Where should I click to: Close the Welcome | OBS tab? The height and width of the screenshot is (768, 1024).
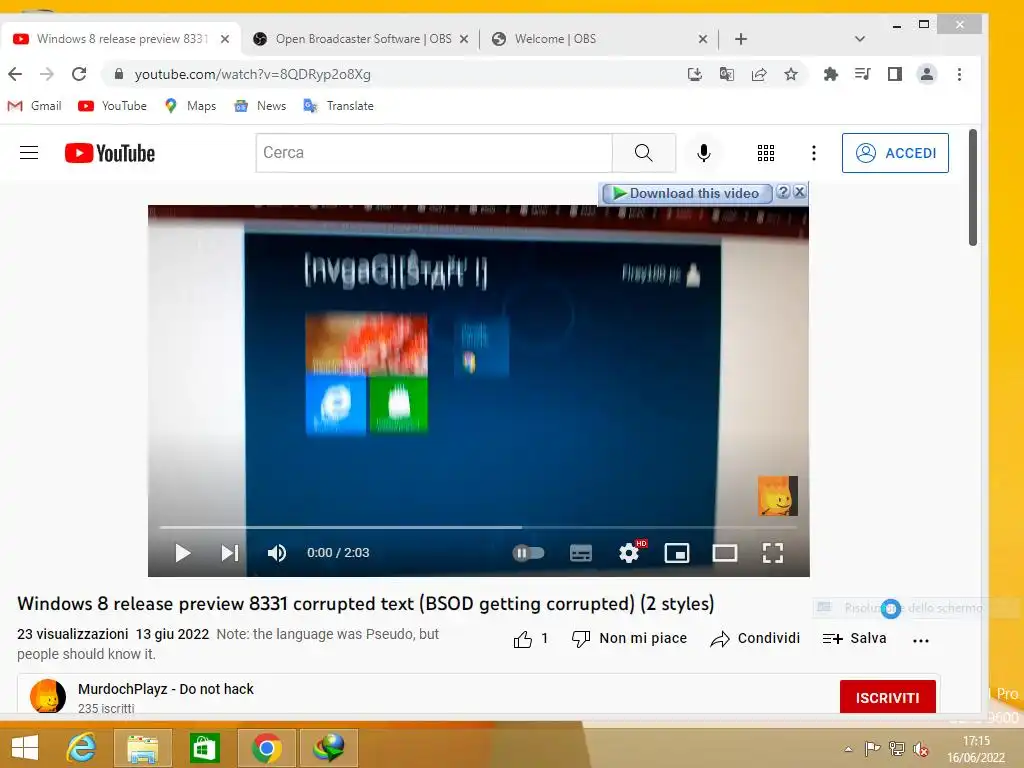pos(703,39)
